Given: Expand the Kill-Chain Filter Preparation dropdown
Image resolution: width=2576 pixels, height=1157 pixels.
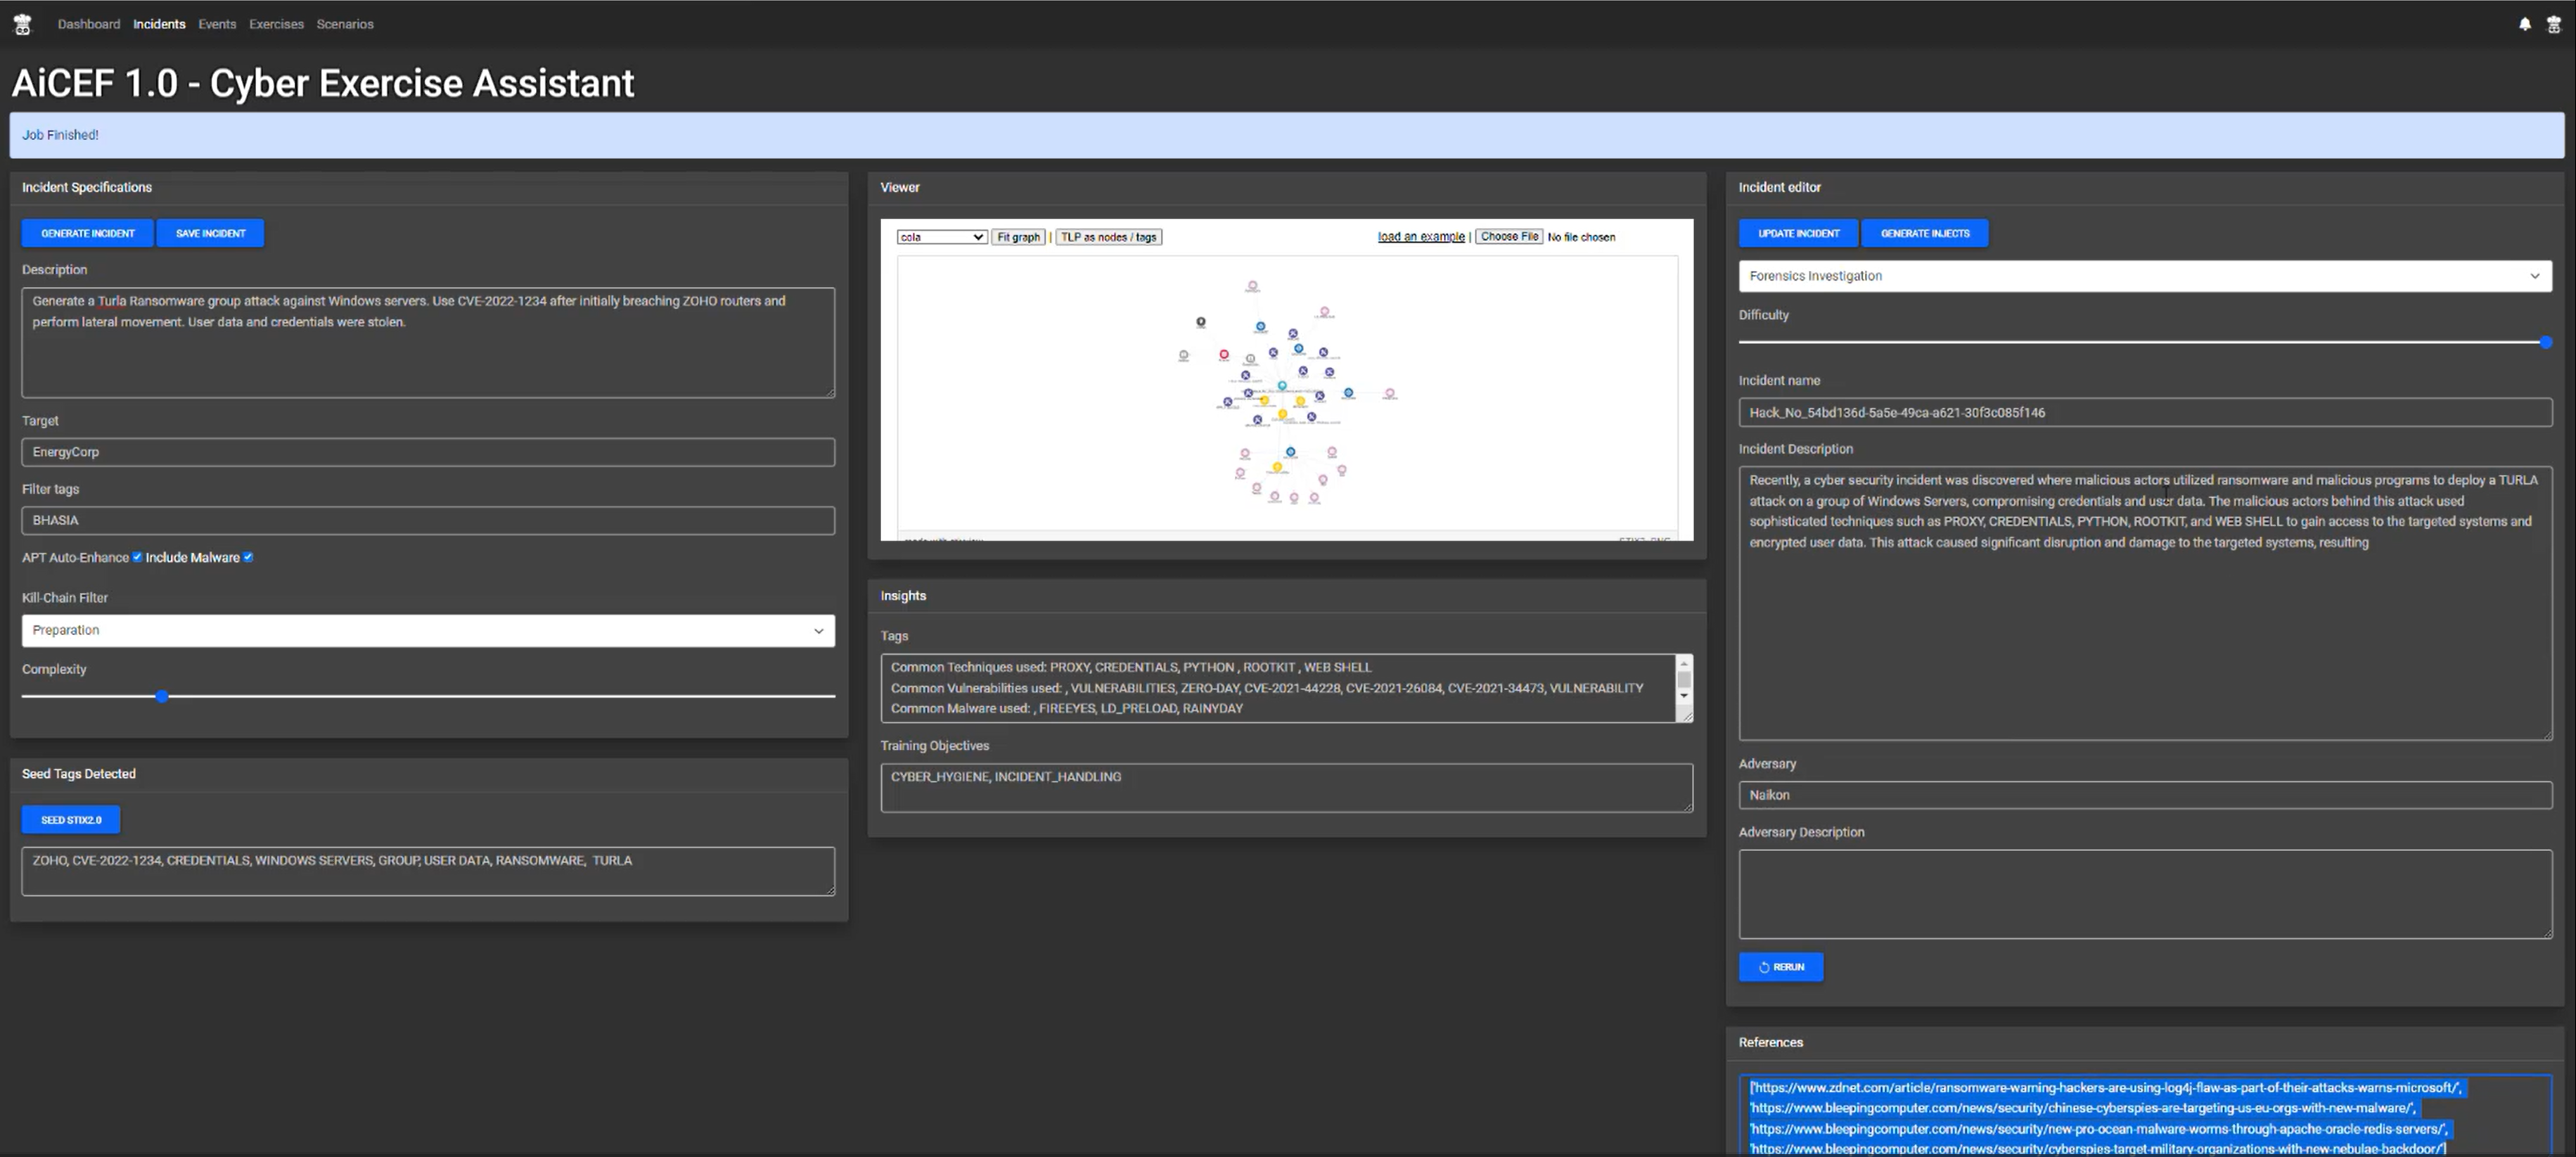Looking at the screenshot, I should tap(428, 630).
